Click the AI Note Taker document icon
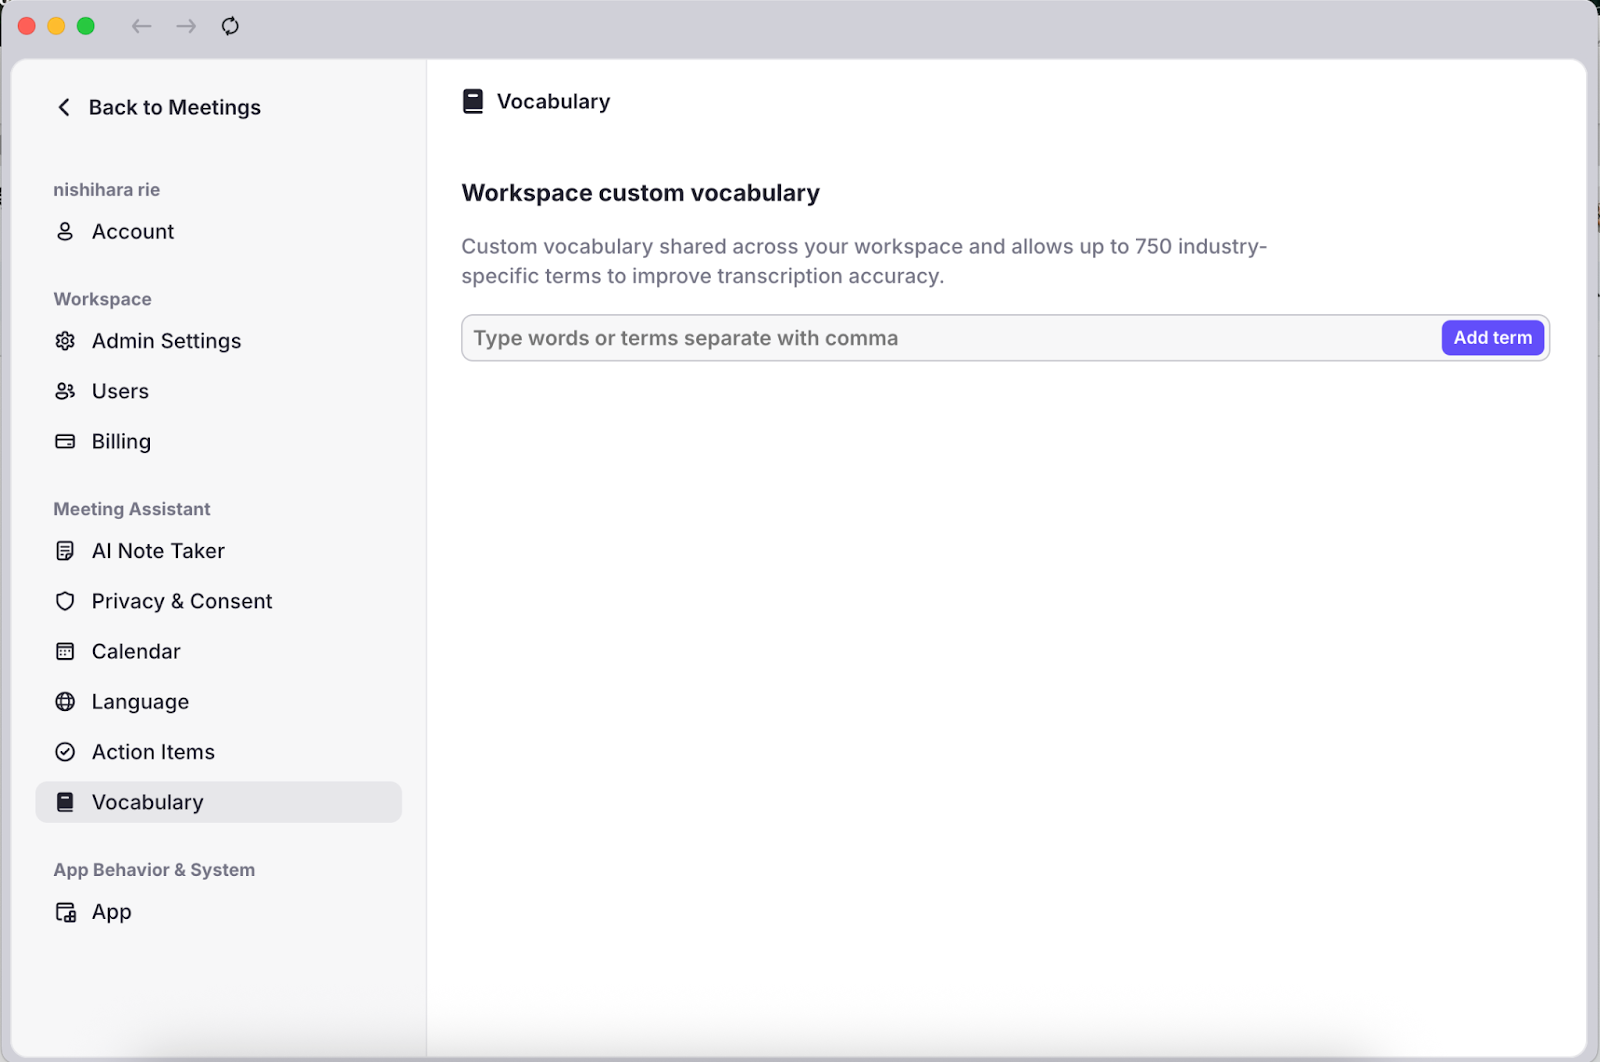 [x=65, y=551]
